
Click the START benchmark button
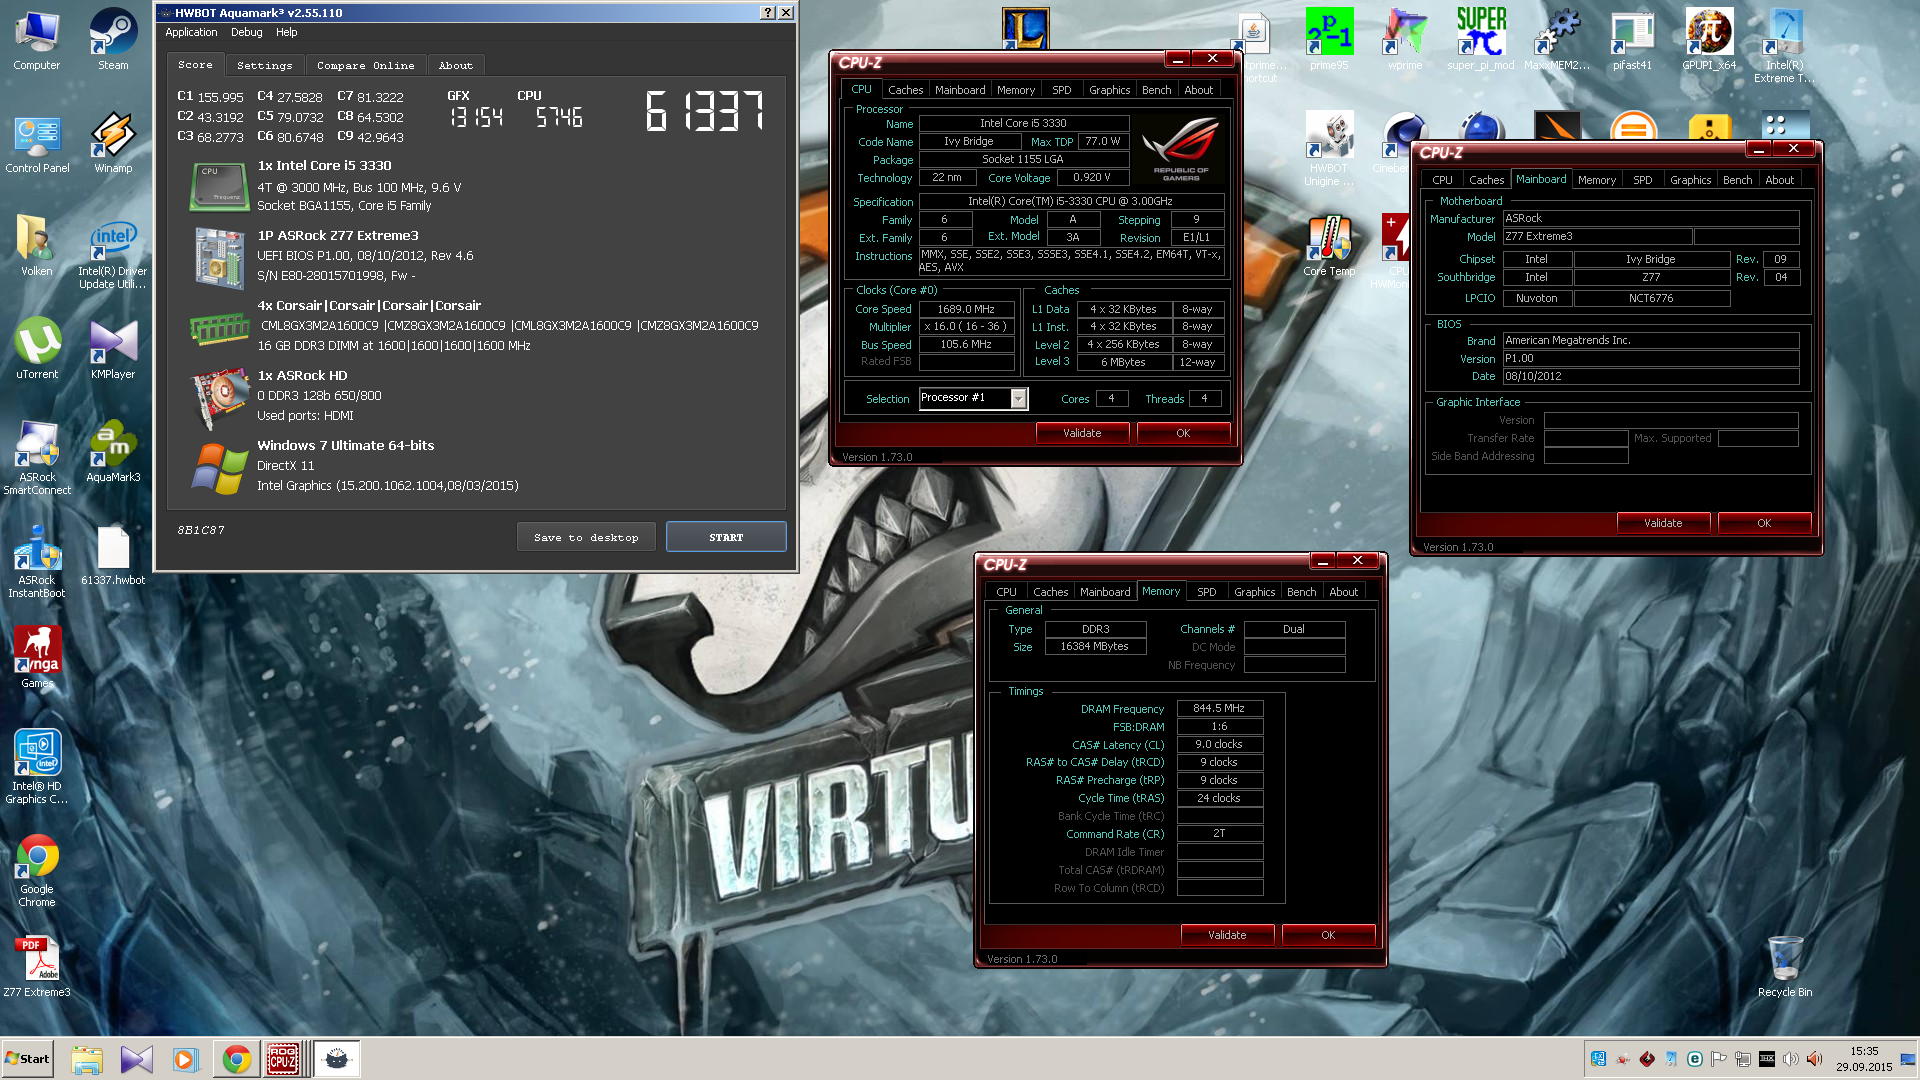726,537
